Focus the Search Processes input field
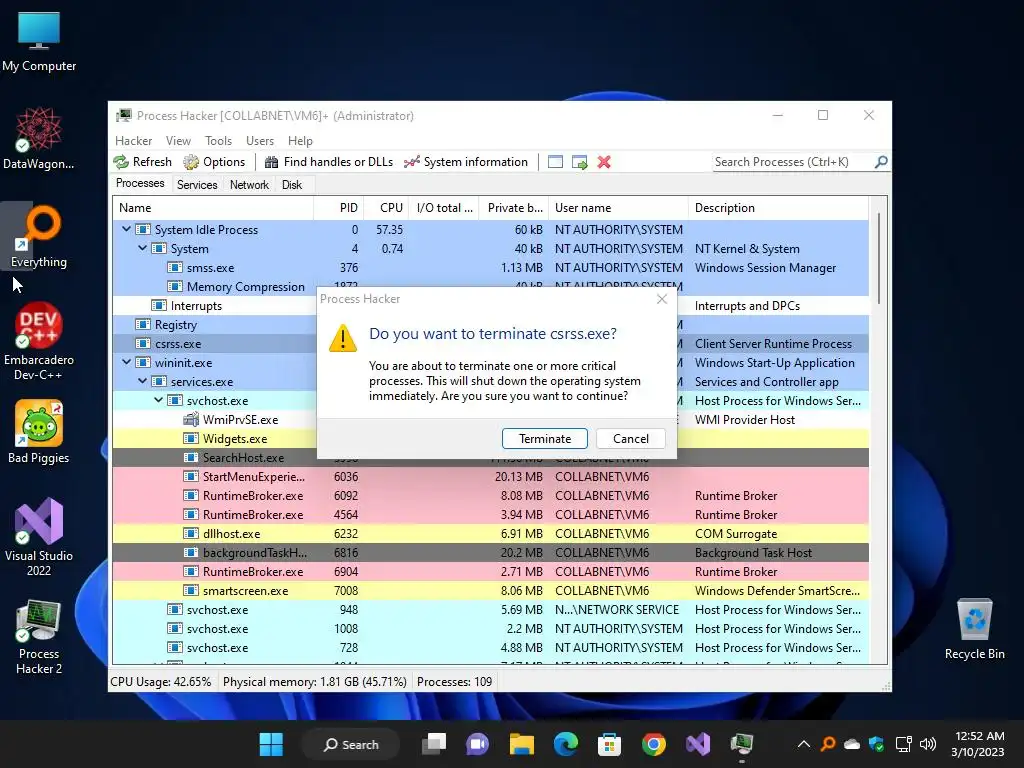Image resolution: width=1024 pixels, height=768 pixels. pyautogui.click(x=792, y=162)
